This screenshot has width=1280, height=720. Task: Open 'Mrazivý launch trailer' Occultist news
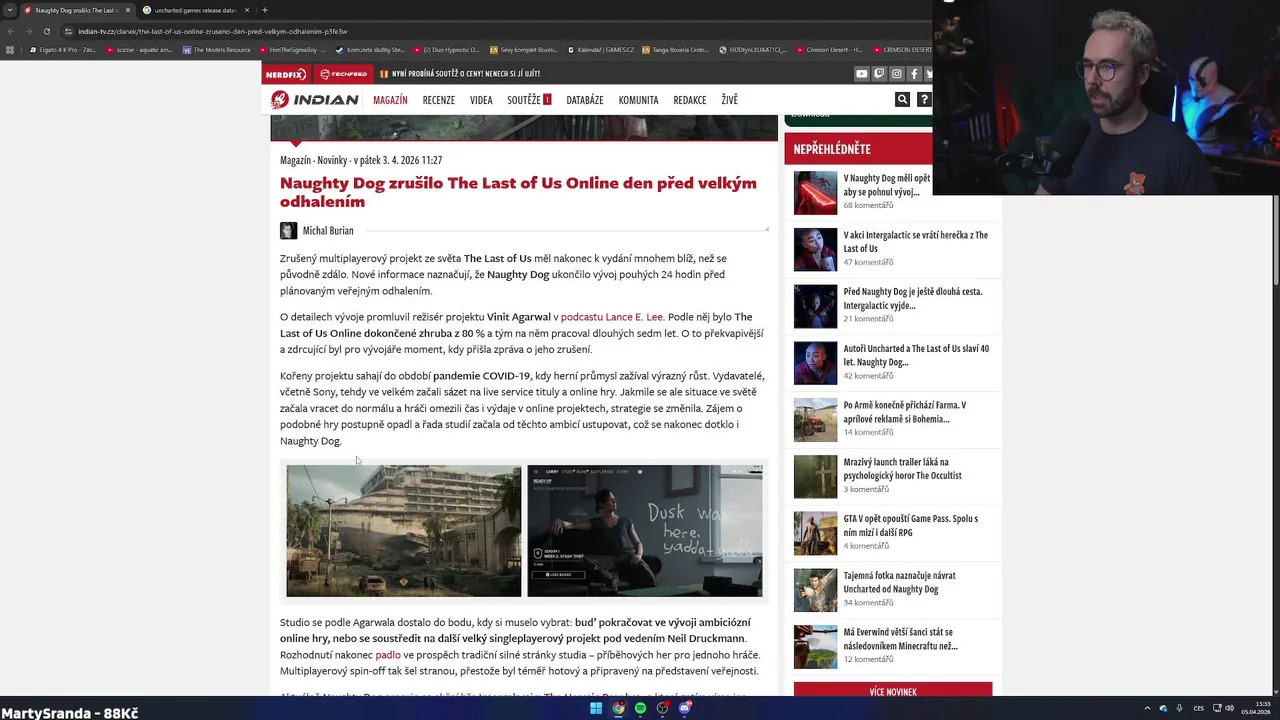[x=902, y=469]
